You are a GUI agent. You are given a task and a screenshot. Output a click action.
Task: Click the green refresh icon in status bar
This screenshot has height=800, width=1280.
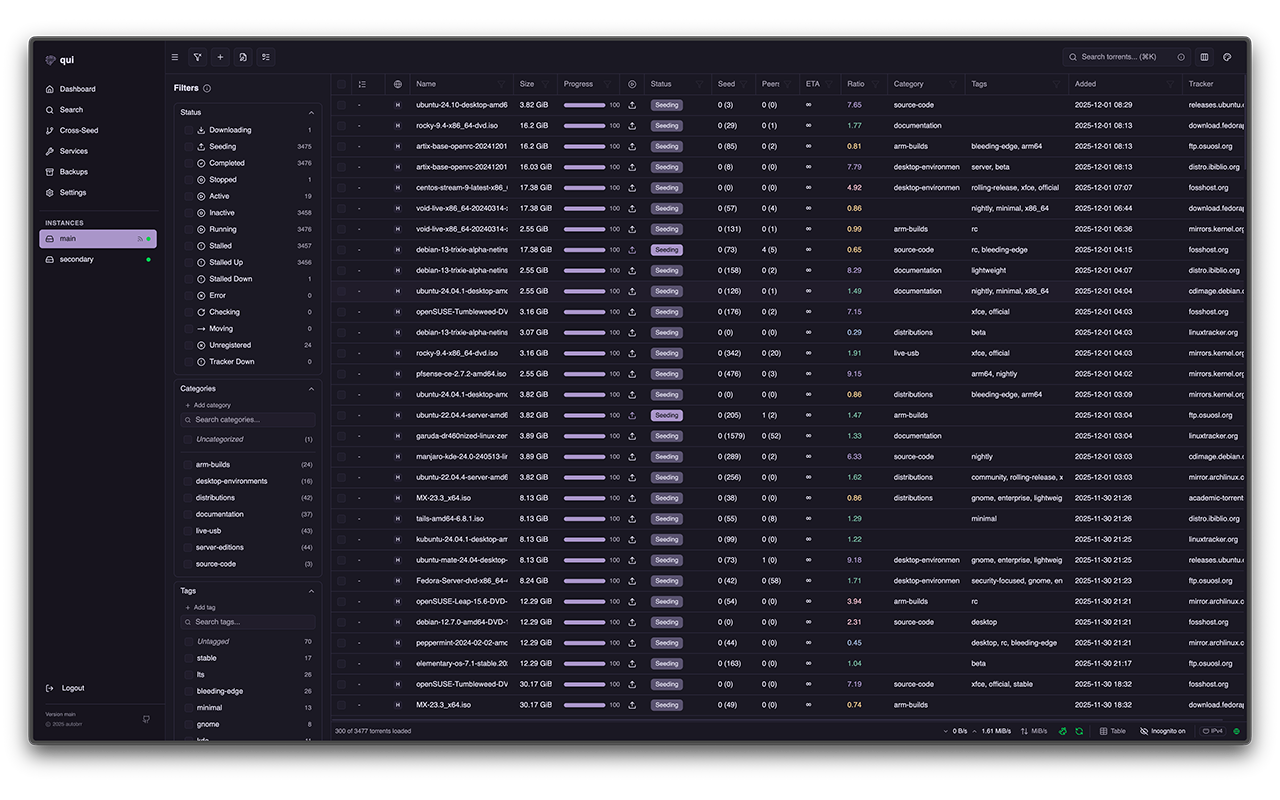click(x=1079, y=731)
